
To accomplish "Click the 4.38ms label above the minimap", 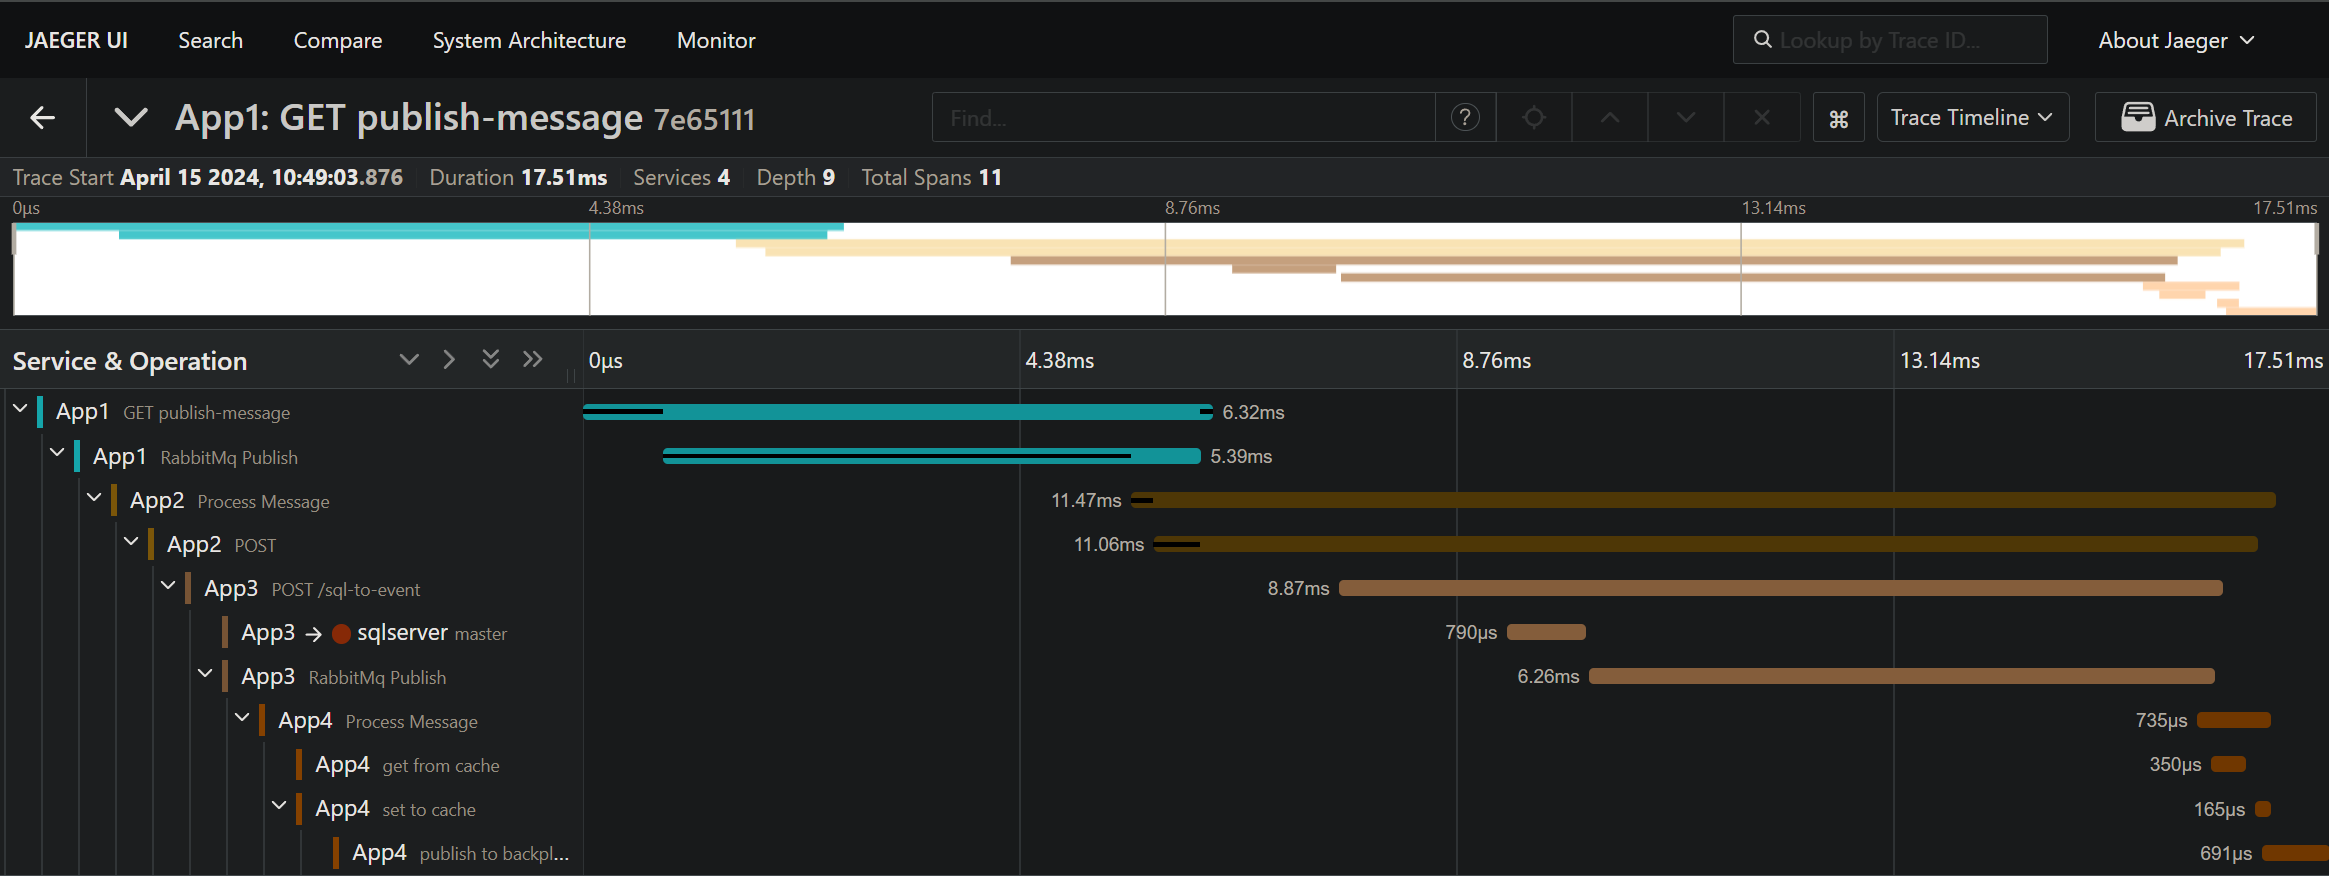I will click(x=616, y=208).
